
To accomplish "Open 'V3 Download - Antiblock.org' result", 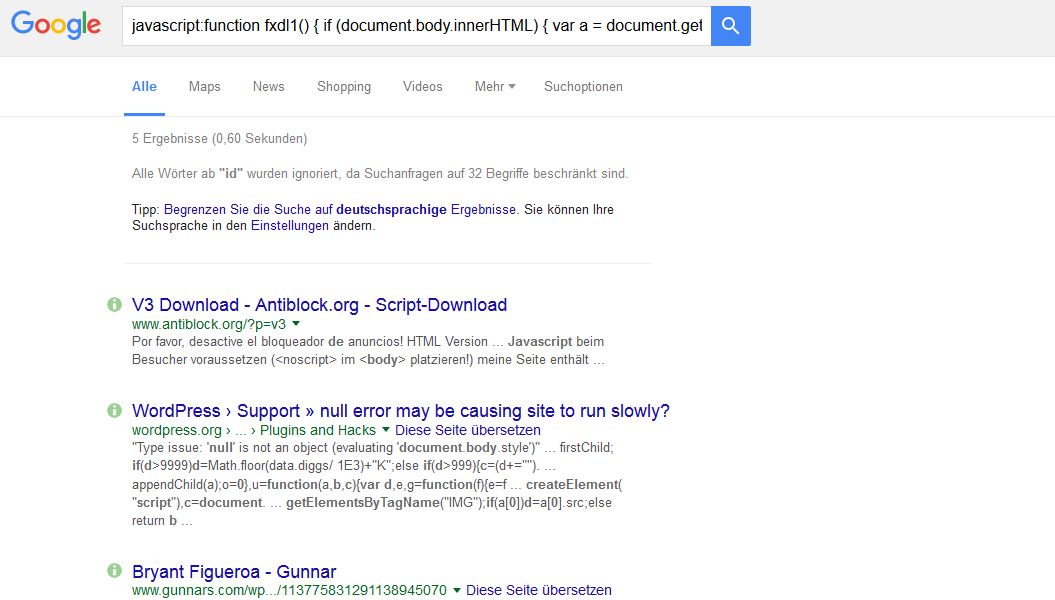I will (320, 305).
